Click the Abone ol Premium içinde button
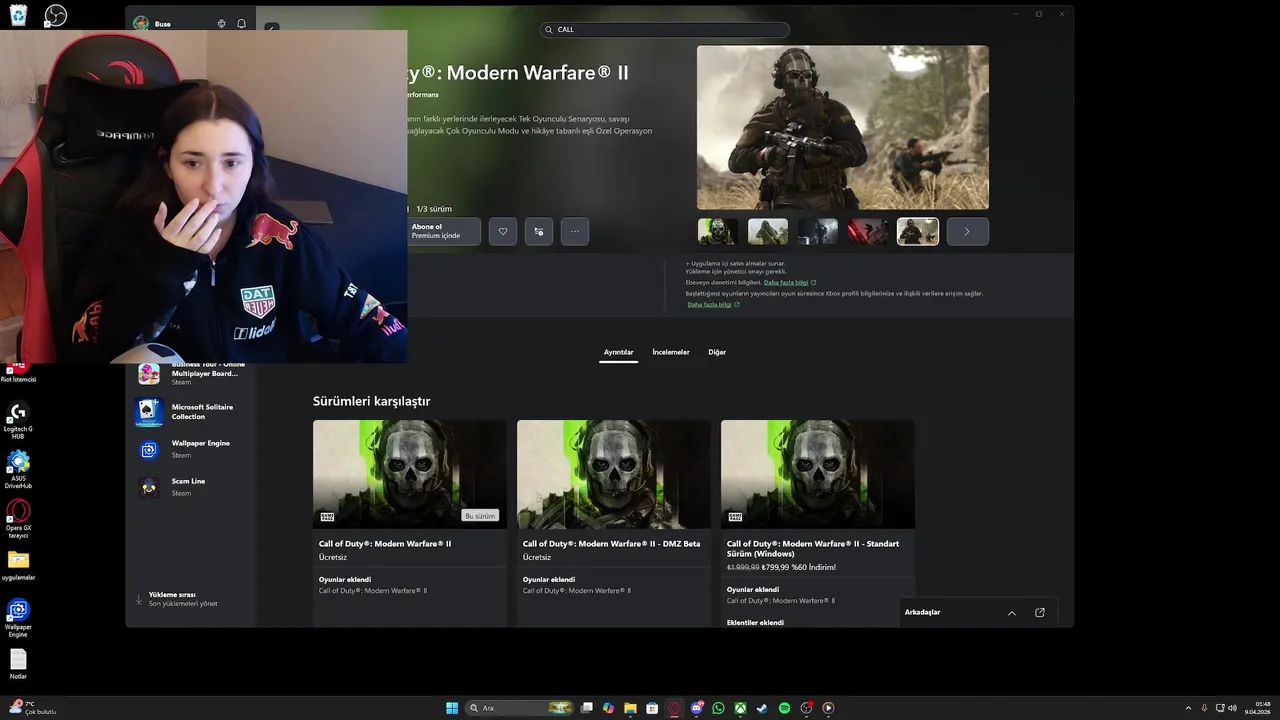1280x720 pixels. pos(444,231)
